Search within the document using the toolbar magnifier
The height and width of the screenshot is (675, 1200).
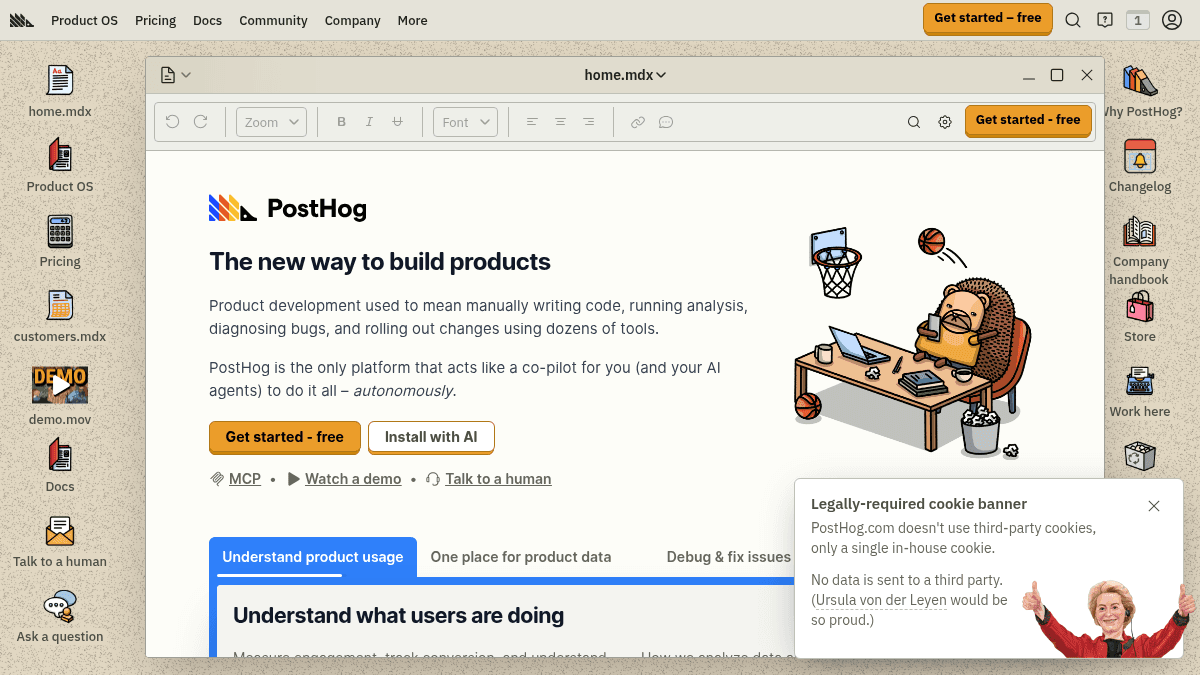click(x=914, y=122)
